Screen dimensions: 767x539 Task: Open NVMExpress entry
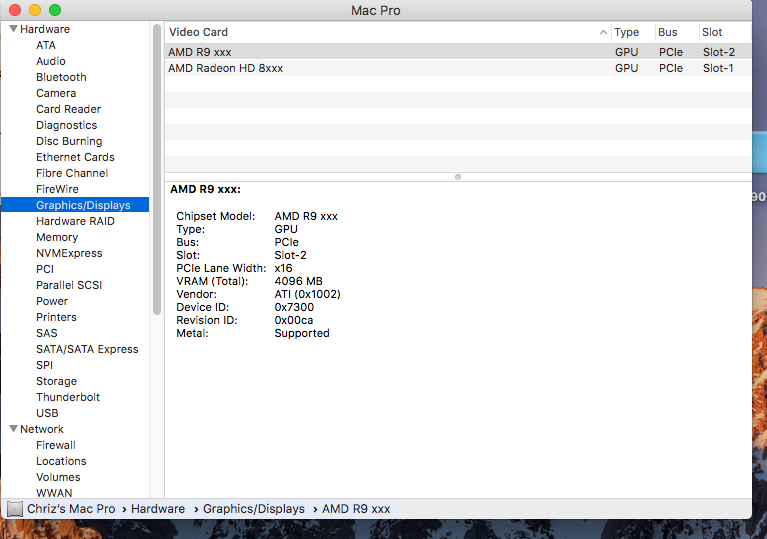(69, 253)
